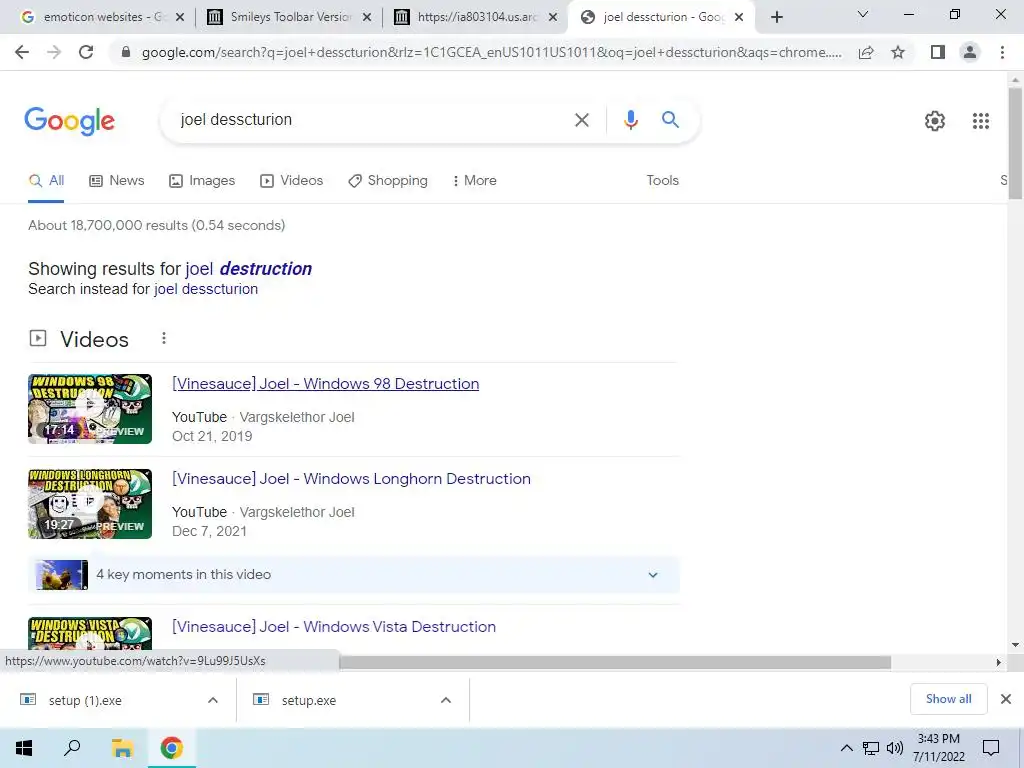Play Windows Longhorn Destruction thumbnail
Screen dimensions: 1024x768
pos(90,504)
